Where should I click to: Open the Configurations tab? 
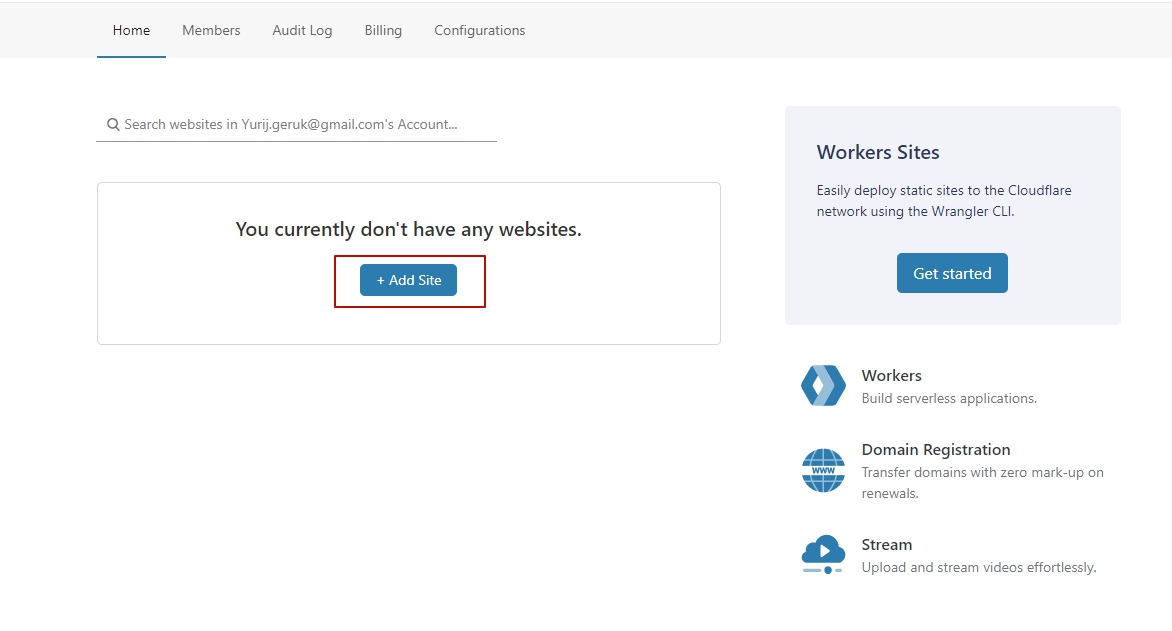(x=479, y=31)
